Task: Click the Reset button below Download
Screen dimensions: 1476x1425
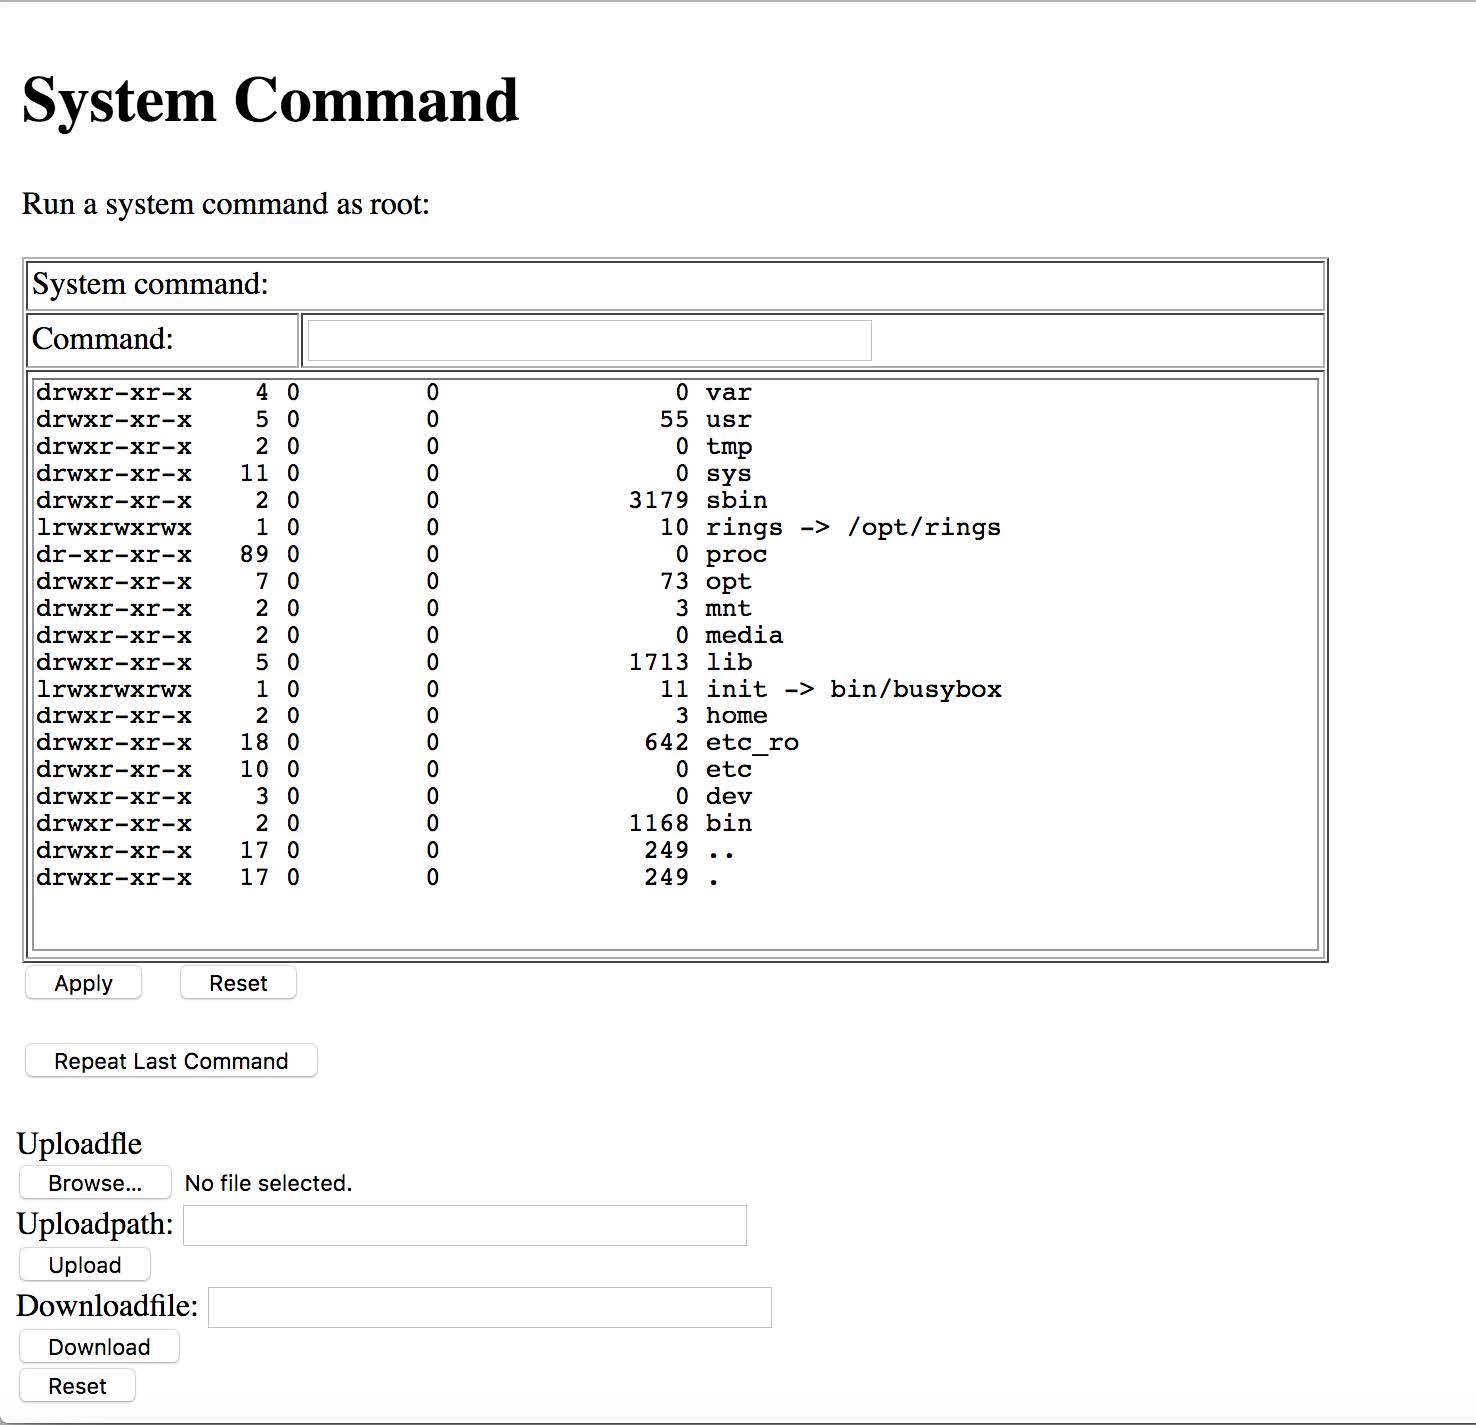Action: 77,1386
